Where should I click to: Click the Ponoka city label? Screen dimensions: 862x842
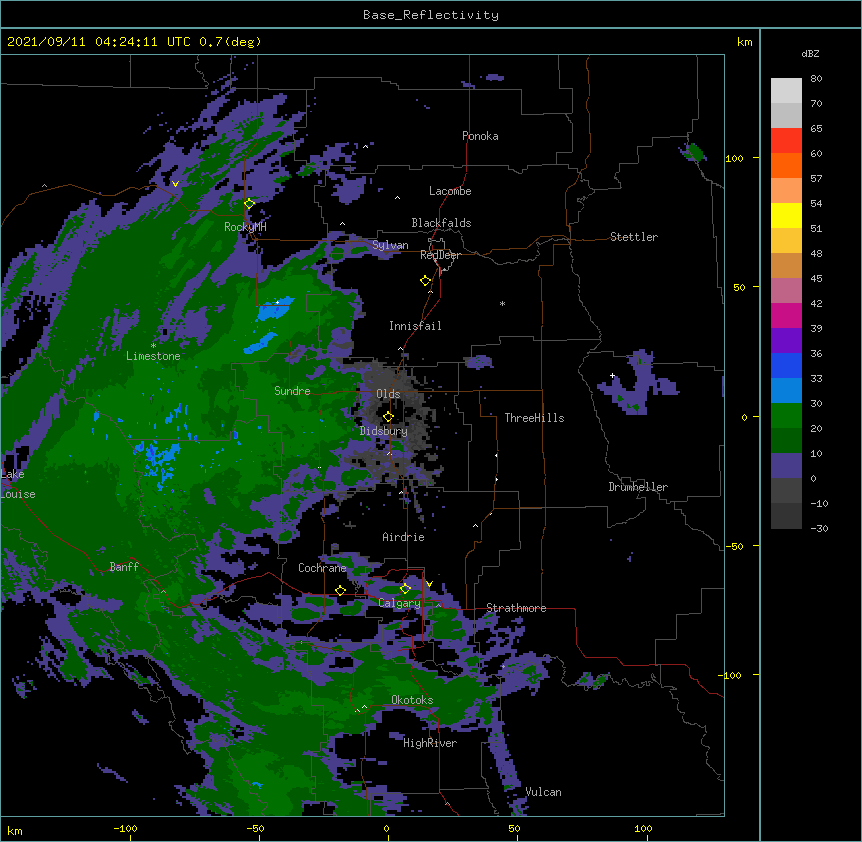point(480,136)
